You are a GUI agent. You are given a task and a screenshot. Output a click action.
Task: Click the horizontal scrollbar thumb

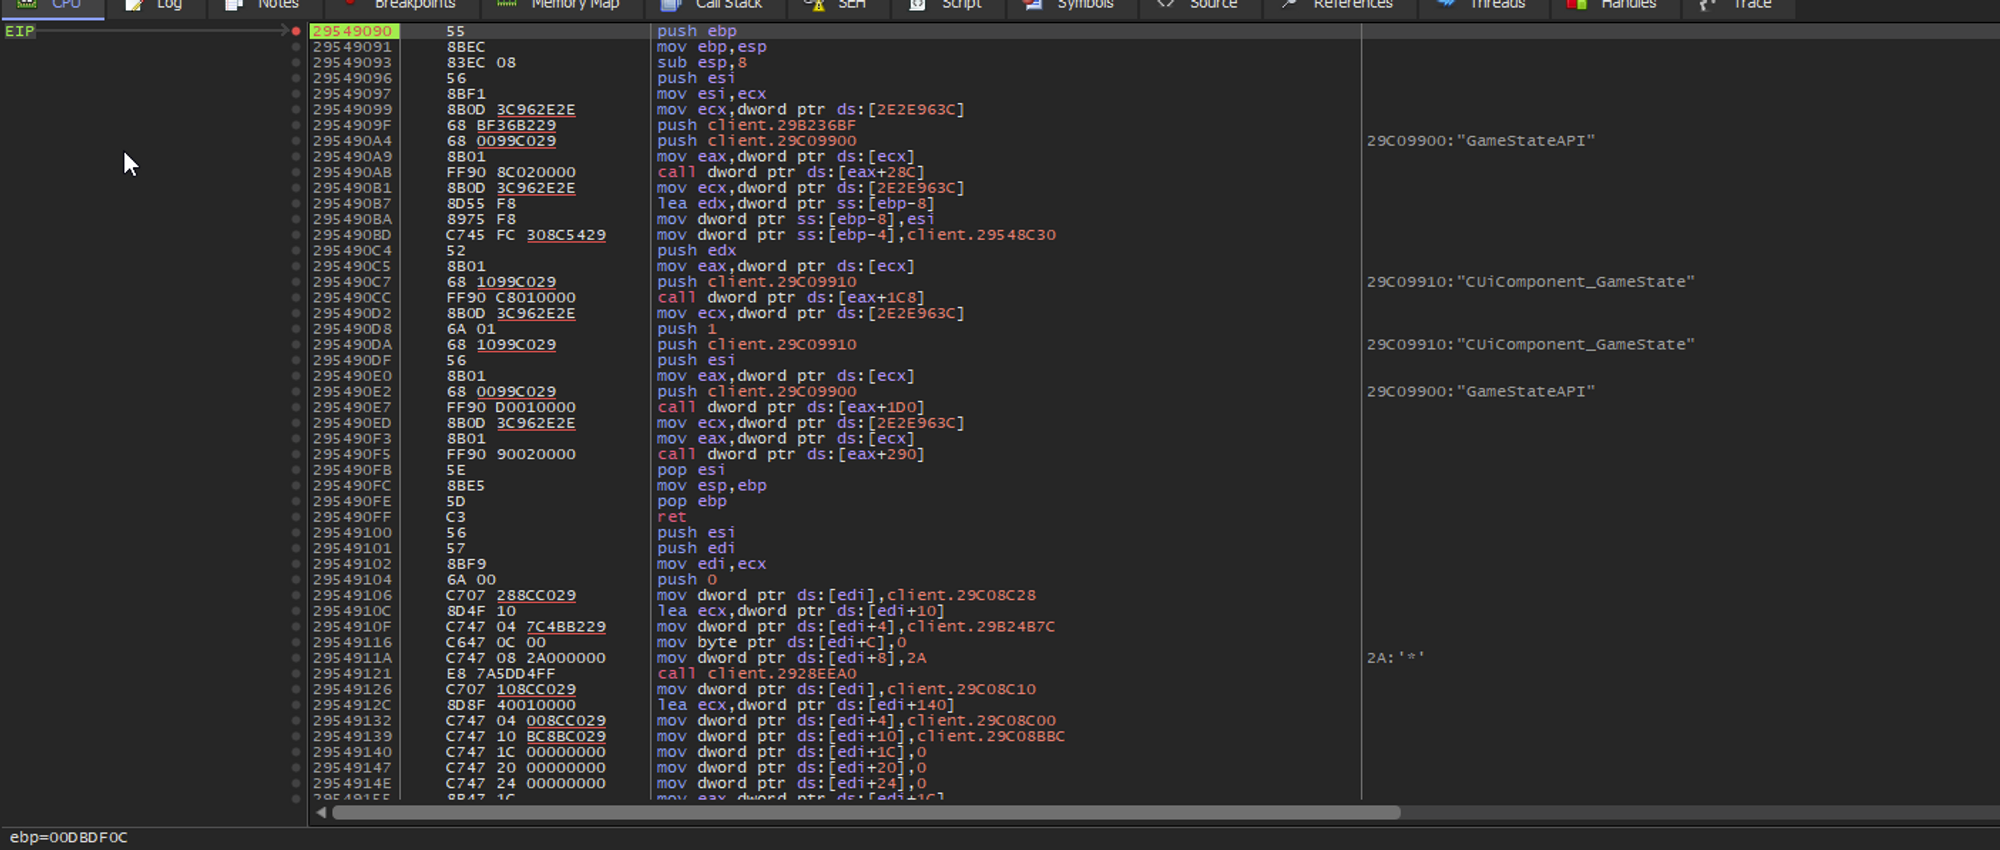(x=866, y=813)
